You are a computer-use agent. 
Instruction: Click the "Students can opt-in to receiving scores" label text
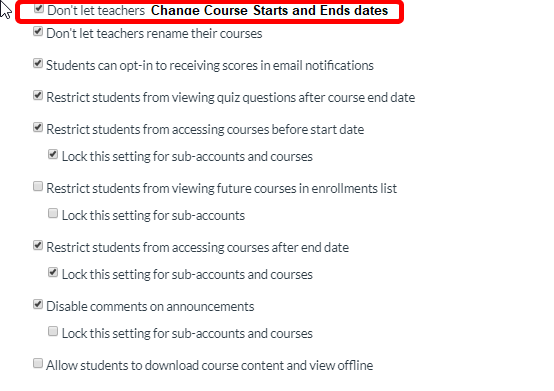(x=152, y=66)
